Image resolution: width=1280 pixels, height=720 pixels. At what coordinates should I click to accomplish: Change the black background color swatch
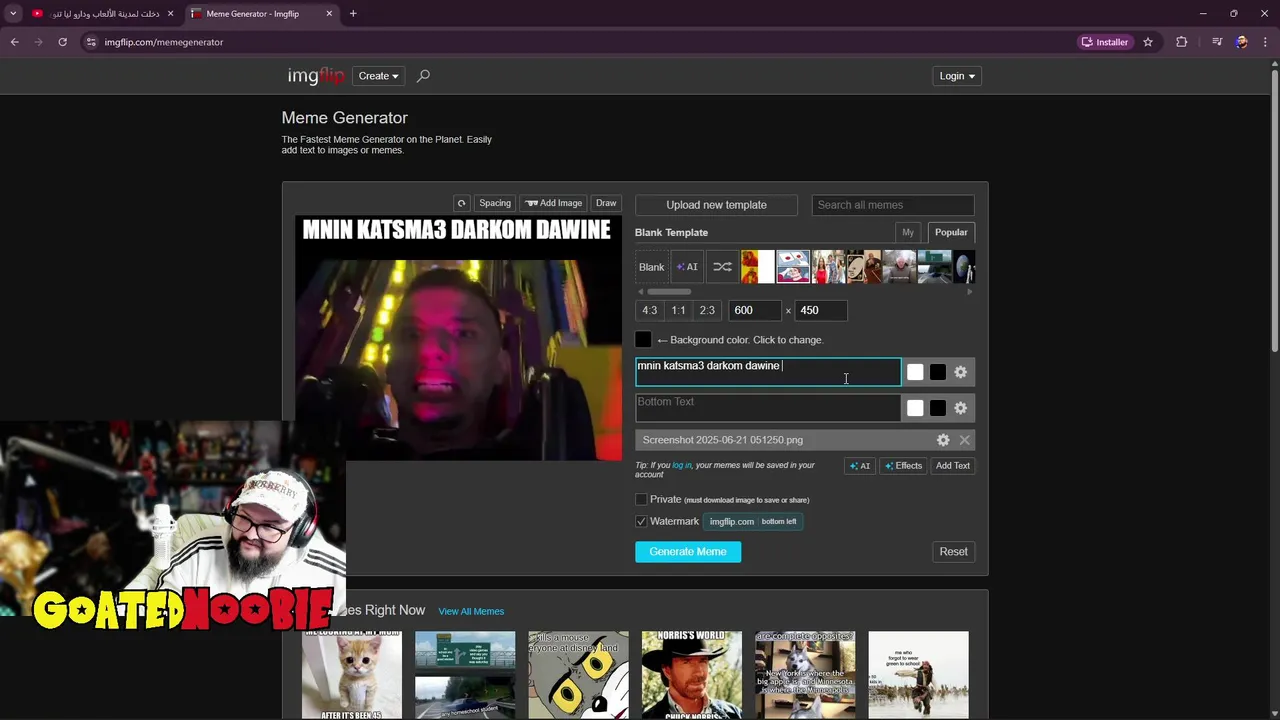[x=643, y=340]
